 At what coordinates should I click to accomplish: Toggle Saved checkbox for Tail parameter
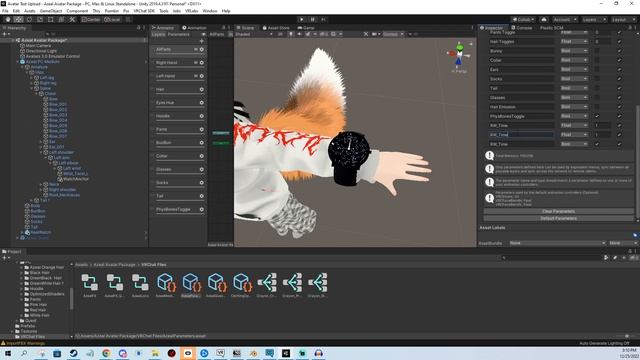pos(619,88)
